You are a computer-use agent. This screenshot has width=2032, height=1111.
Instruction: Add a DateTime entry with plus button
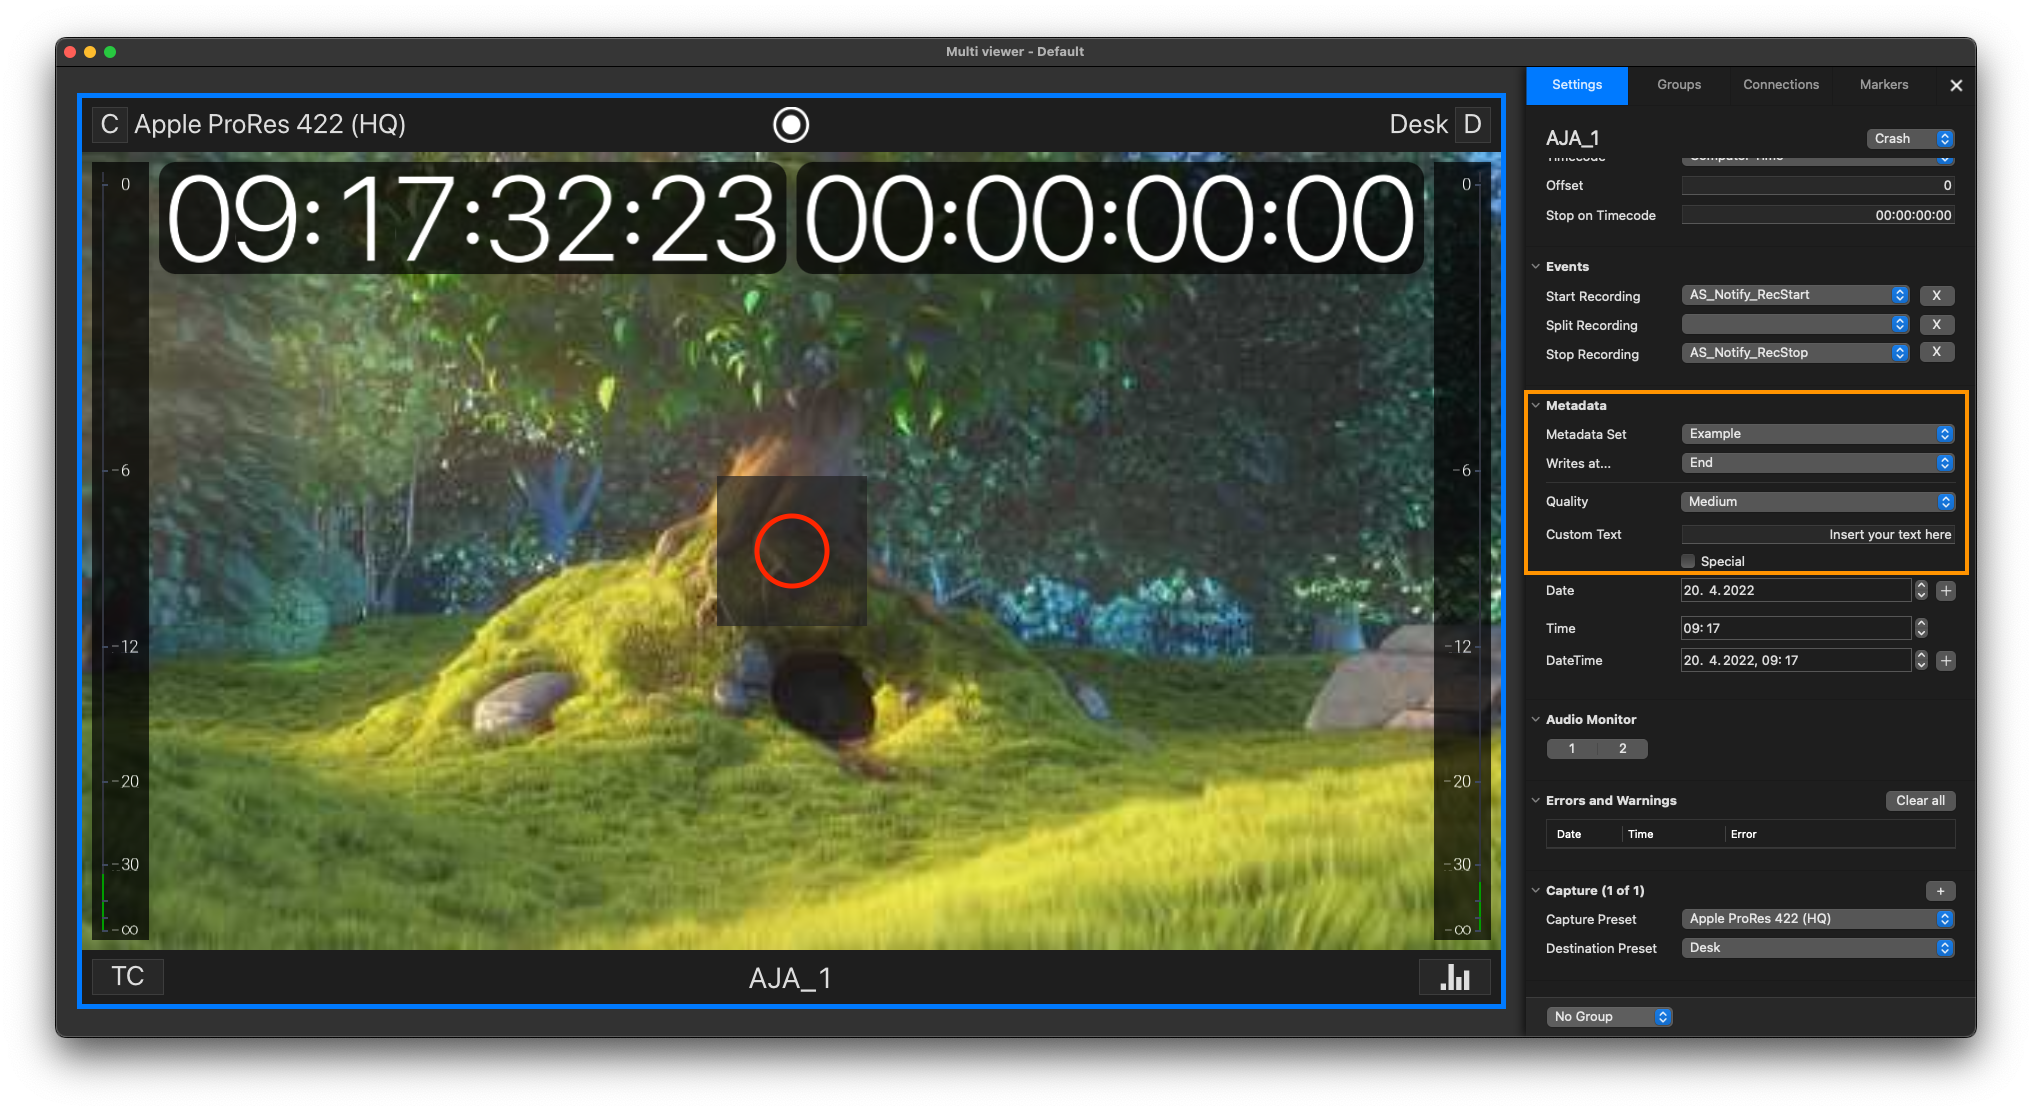[x=1946, y=661]
